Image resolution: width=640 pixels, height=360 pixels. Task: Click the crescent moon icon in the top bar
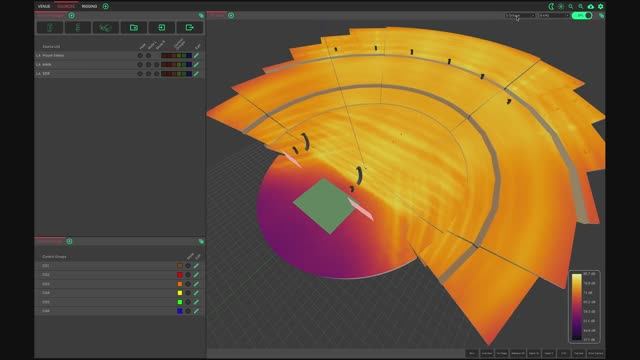tap(551, 6)
